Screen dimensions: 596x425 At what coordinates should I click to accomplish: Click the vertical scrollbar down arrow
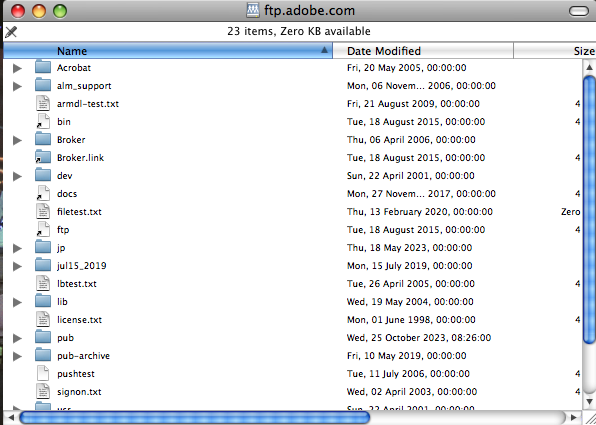point(589,401)
